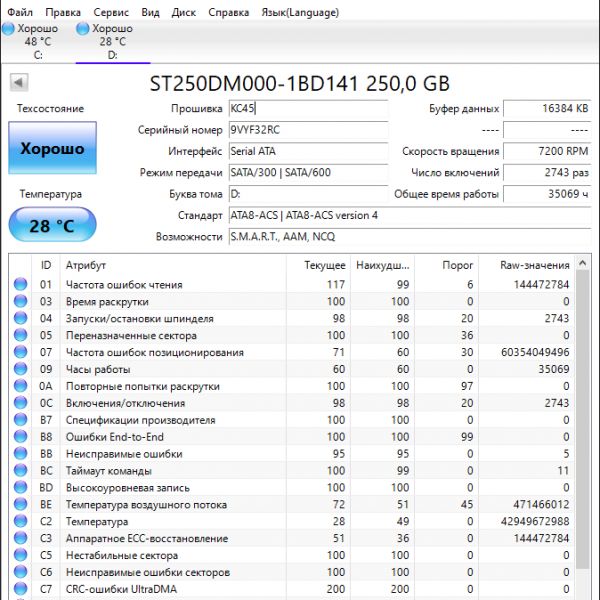Click the transfer mode field SATA/300 | SATA/600
Screen dimensions: 600x600
click(308, 173)
